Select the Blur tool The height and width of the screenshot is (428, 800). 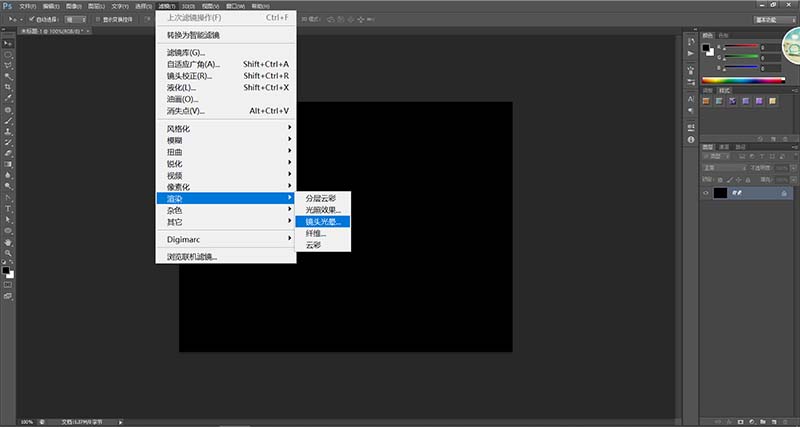click(x=8, y=175)
